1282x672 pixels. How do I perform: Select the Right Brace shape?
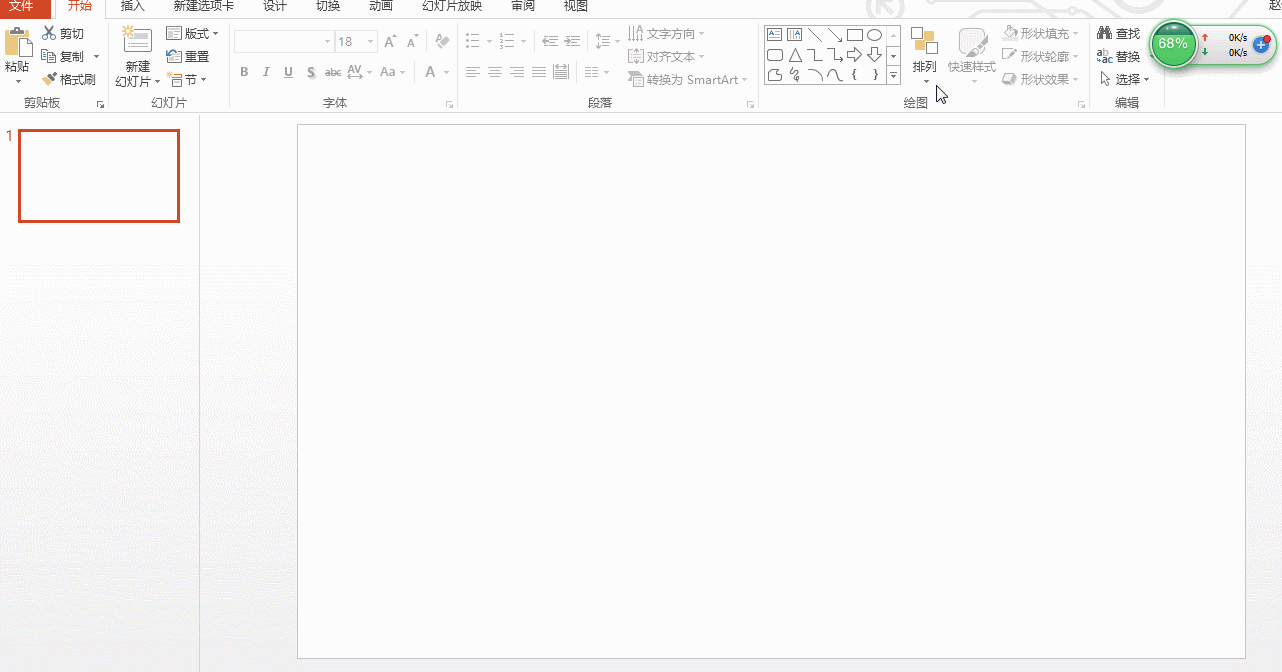[x=875, y=74]
